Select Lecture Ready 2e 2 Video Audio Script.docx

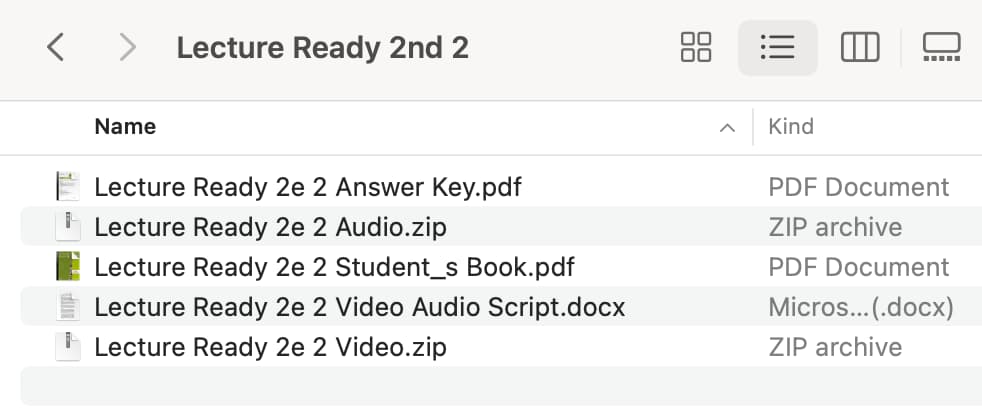(360, 307)
